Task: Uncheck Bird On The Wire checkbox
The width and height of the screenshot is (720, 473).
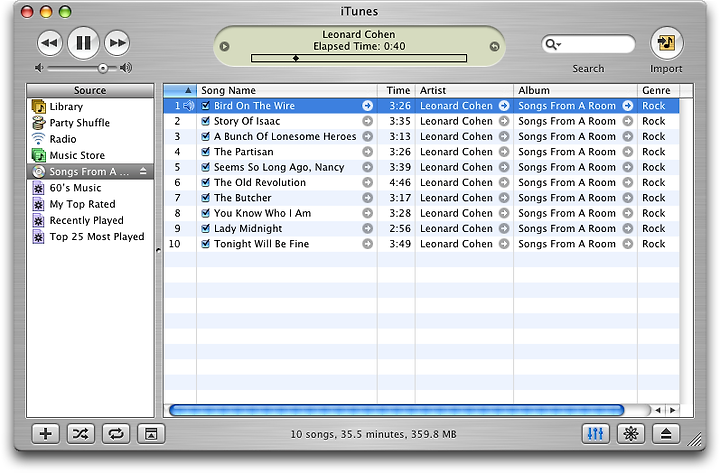Action: coord(205,106)
